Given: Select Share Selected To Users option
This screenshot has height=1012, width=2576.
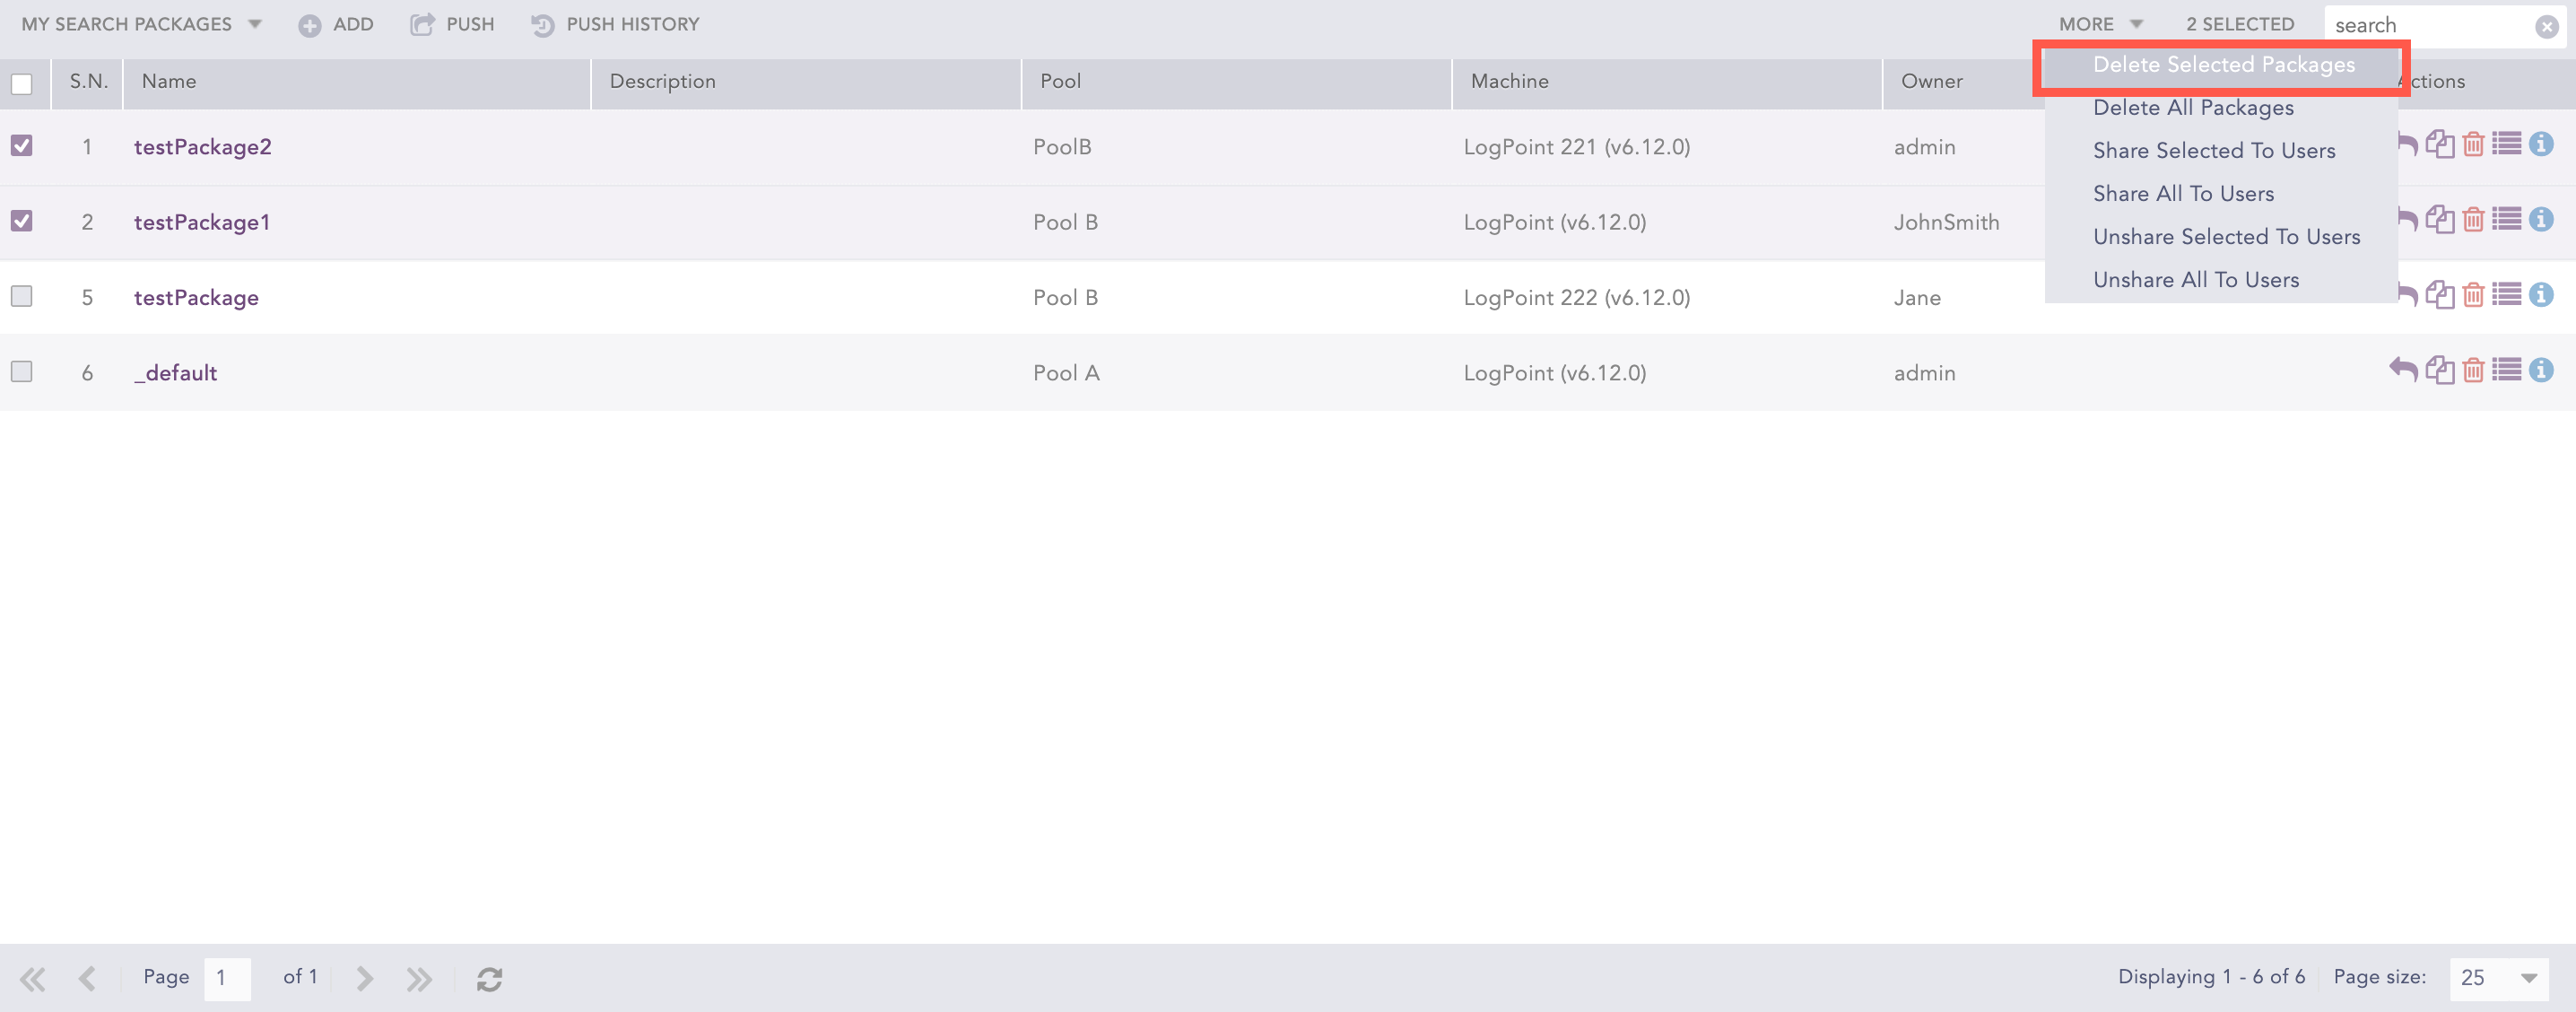Looking at the screenshot, I should coord(2214,151).
